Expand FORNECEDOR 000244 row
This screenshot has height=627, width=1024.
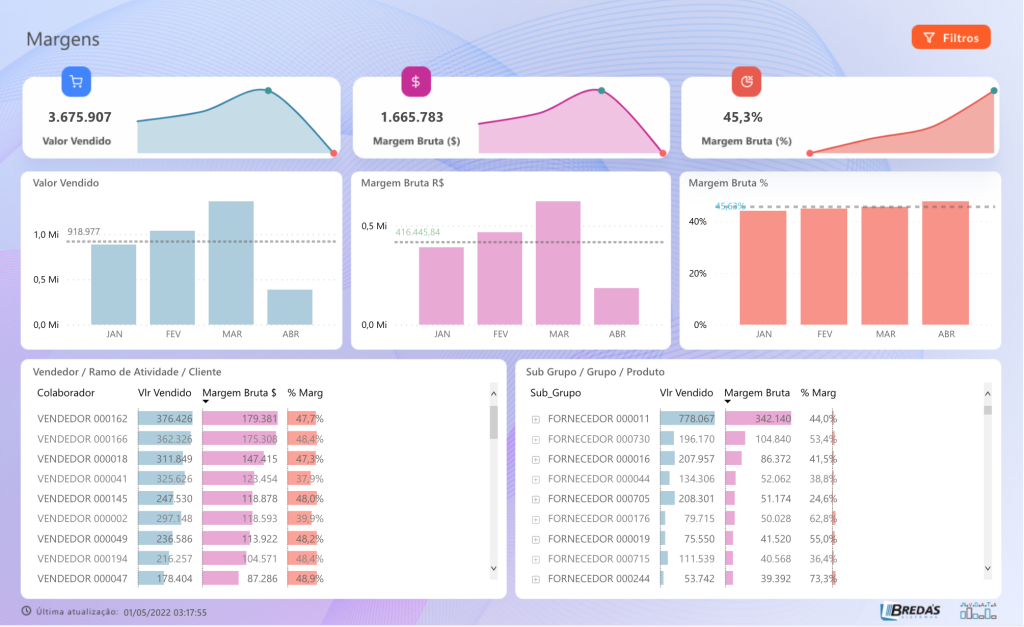click(536, 579)
